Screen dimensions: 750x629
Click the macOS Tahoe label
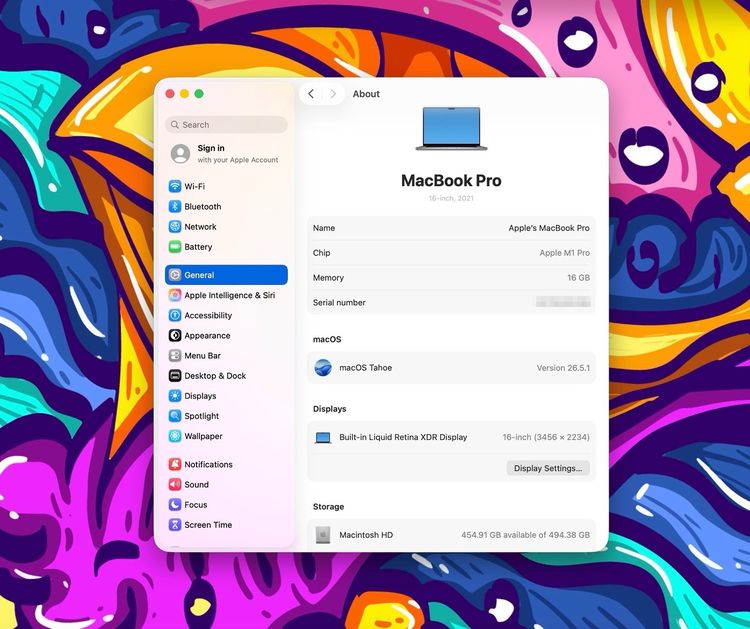(365, 367)
